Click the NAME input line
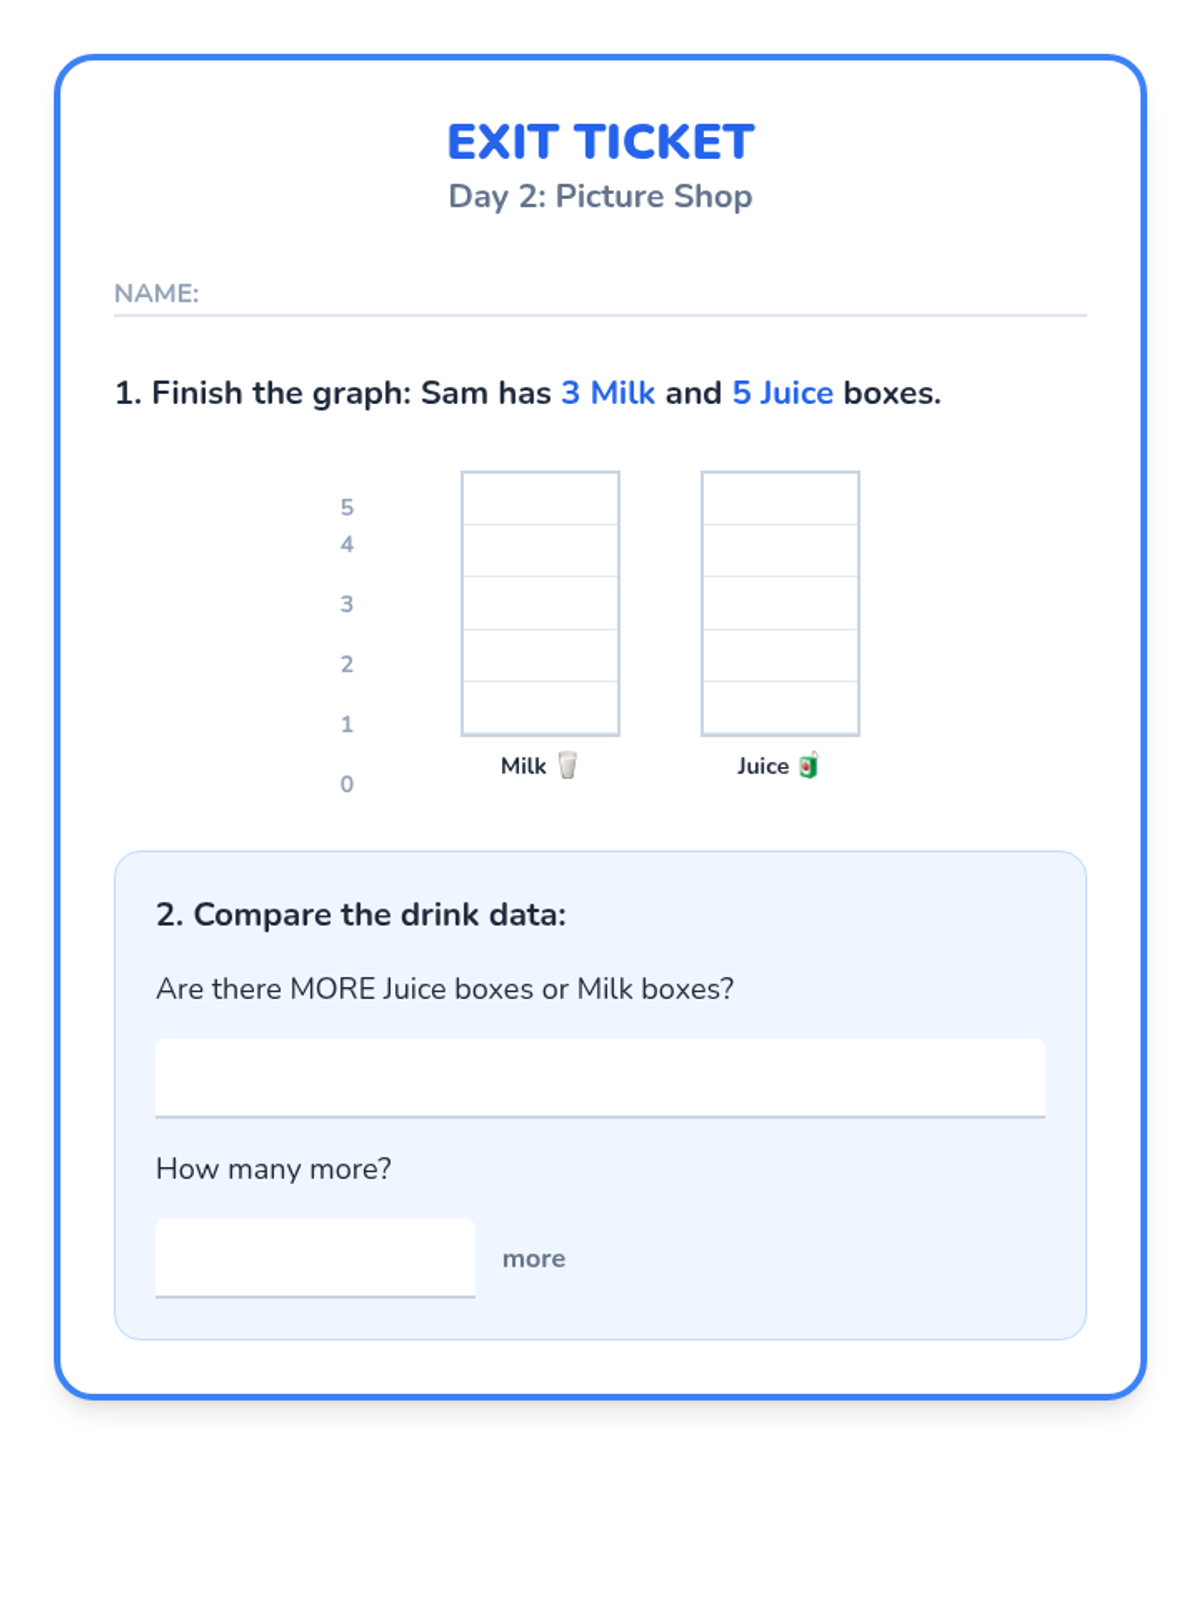This screenshot has height=1600, width=1200. pos(640,294)
